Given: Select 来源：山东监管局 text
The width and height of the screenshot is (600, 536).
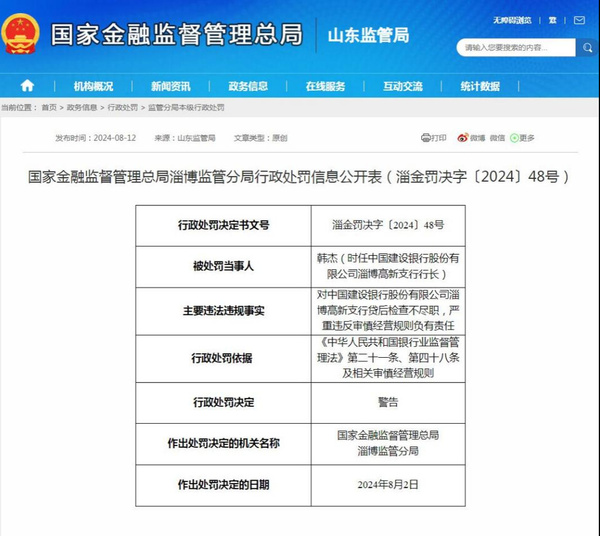Looking at the screenshot, I should tap(185, 138).
